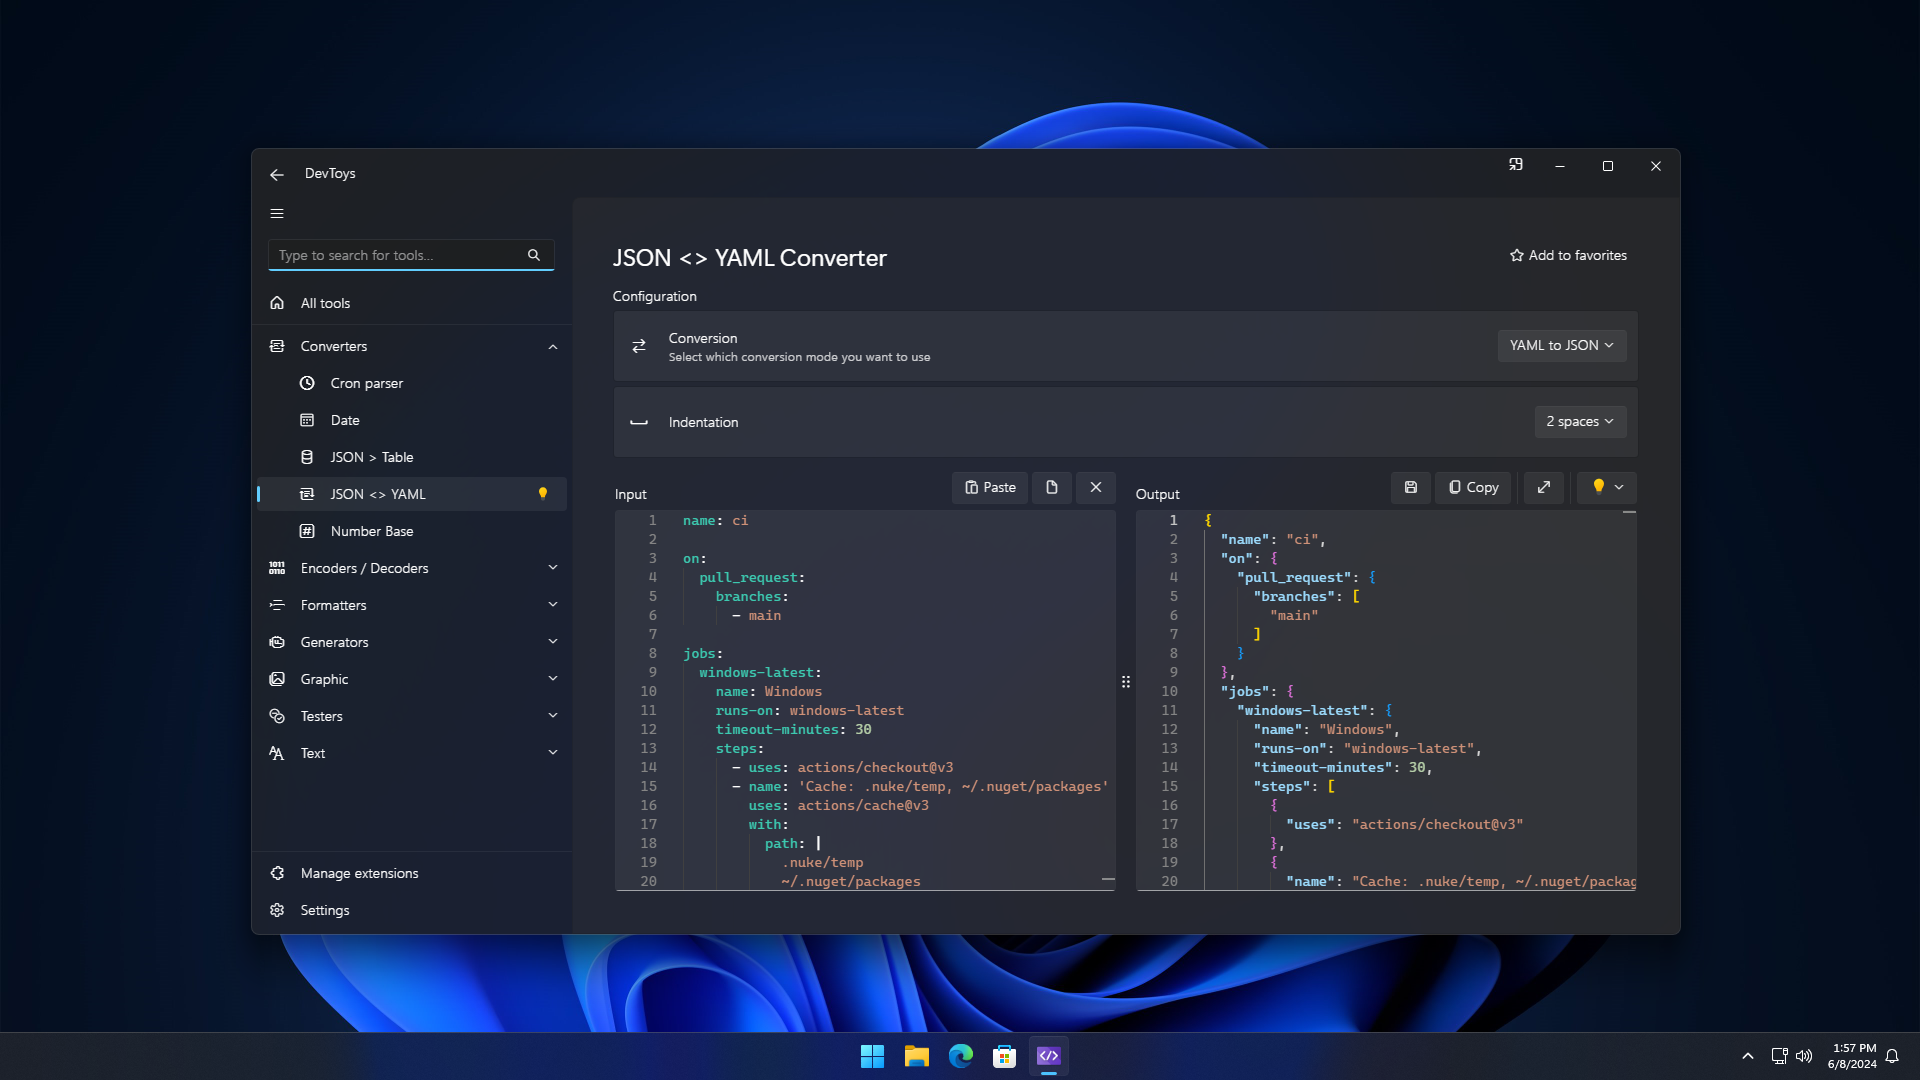1920x1080 pixels.
Task: Open the YAML to JSON conversion dropdown
Action: (1562, 345)
